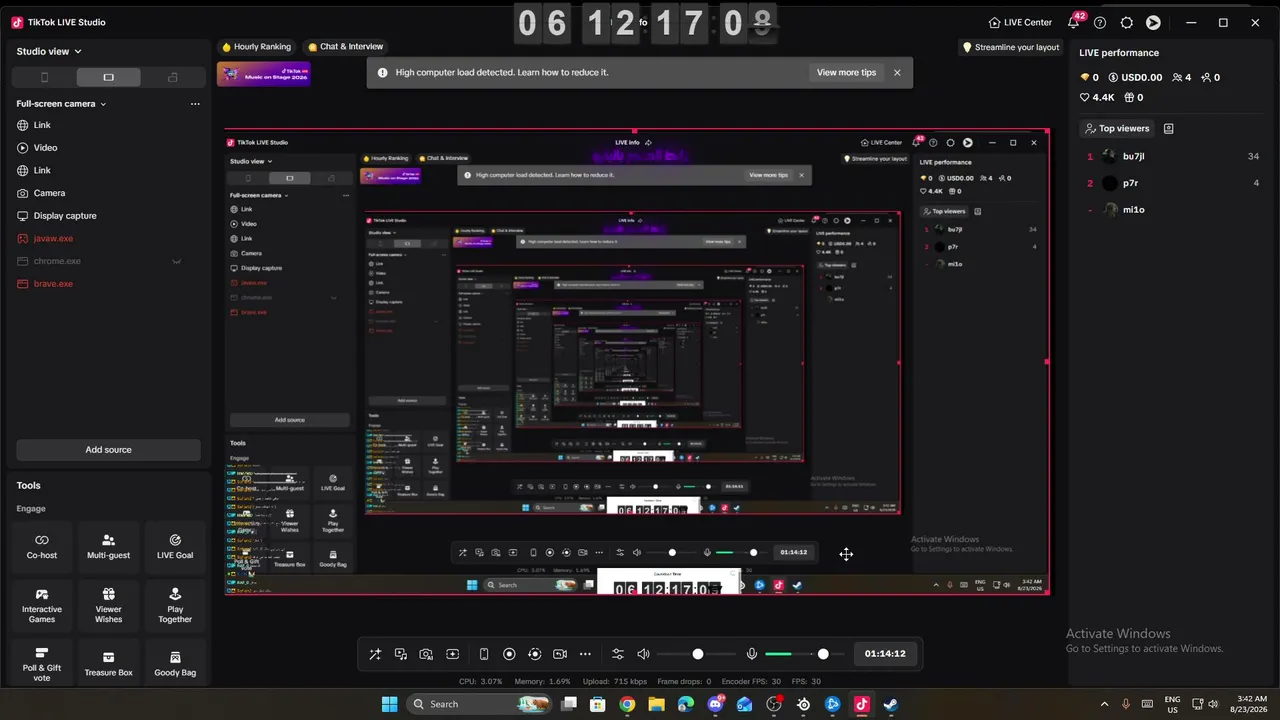Switch to portrait phone layout
The height and width of the screenshot is (720, 1280).
pos(44,77)
